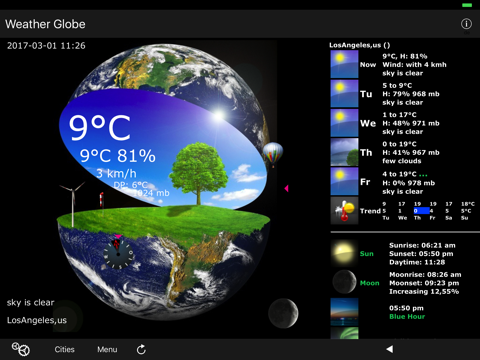Tap '1 to 17°C' Wednesday forecast
Screen dimensions: 480x360
[399, 115]
